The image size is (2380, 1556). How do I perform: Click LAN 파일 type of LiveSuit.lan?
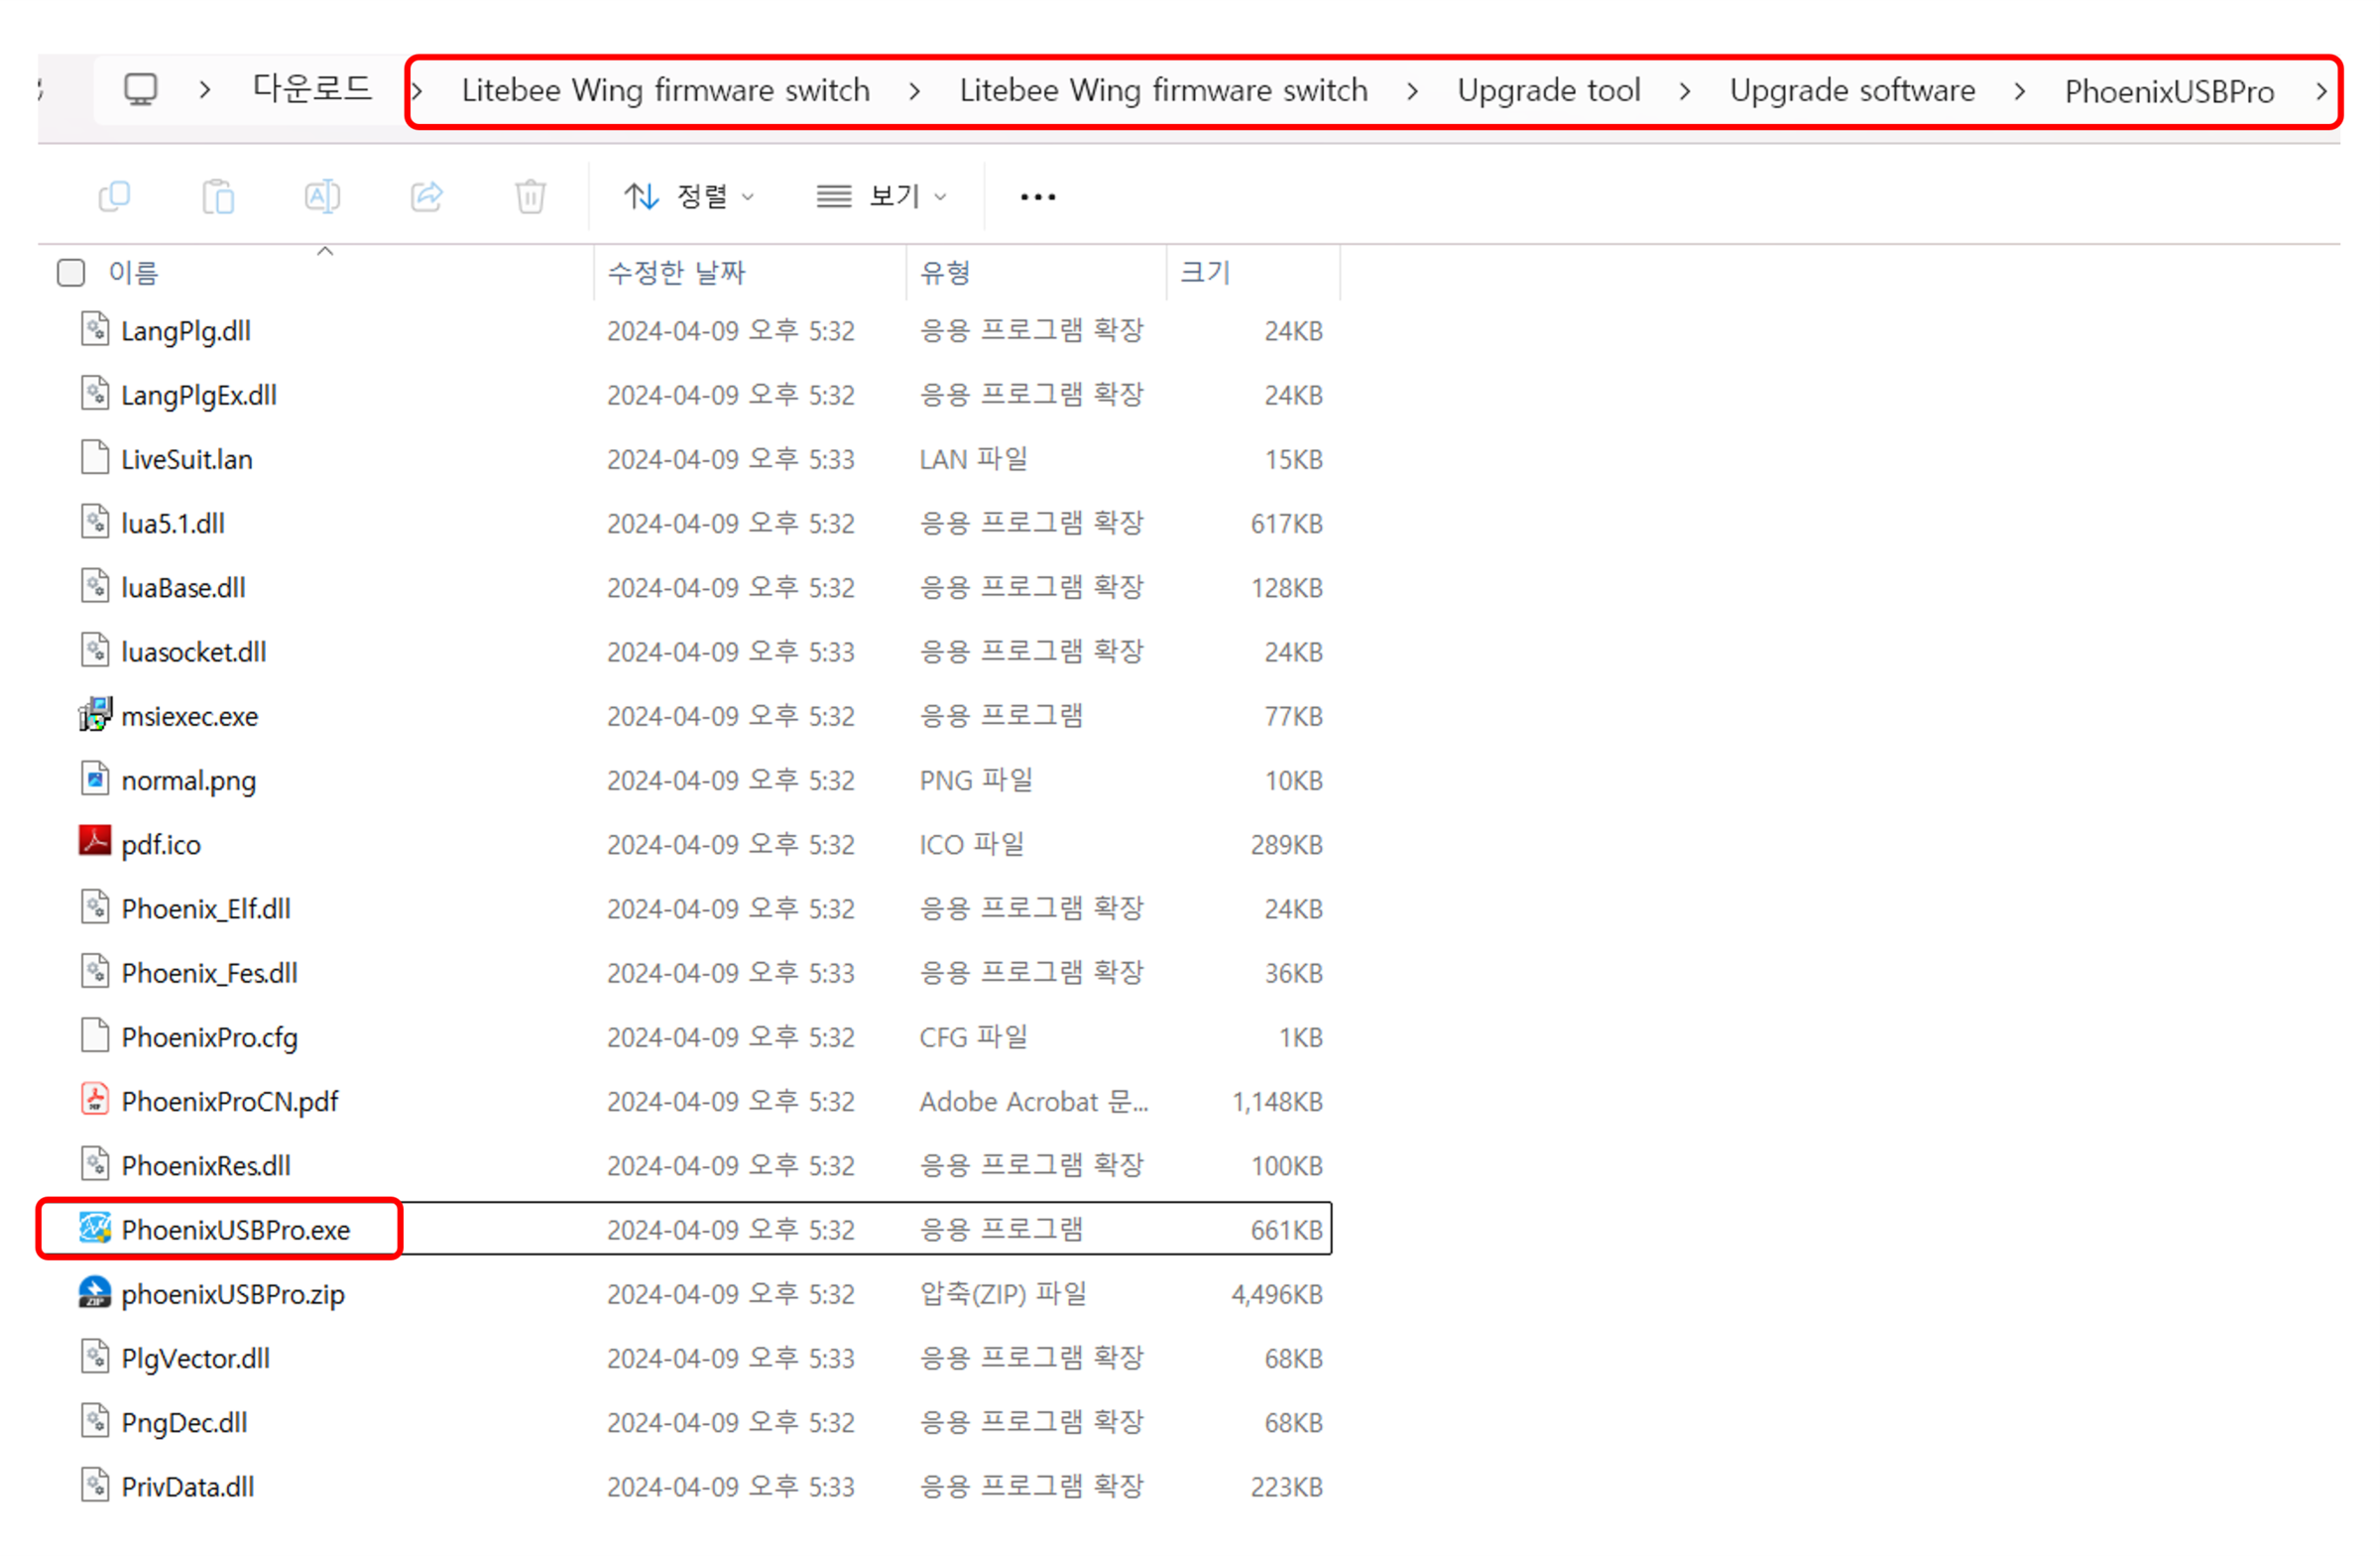pos(973,459)
